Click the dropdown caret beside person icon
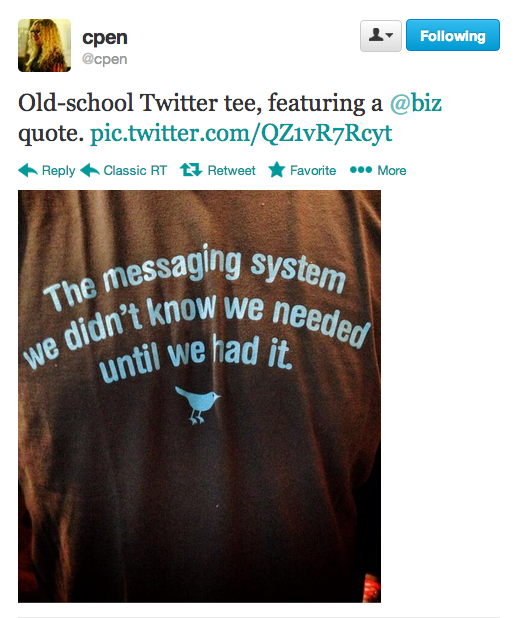 [x=390, y=35]
